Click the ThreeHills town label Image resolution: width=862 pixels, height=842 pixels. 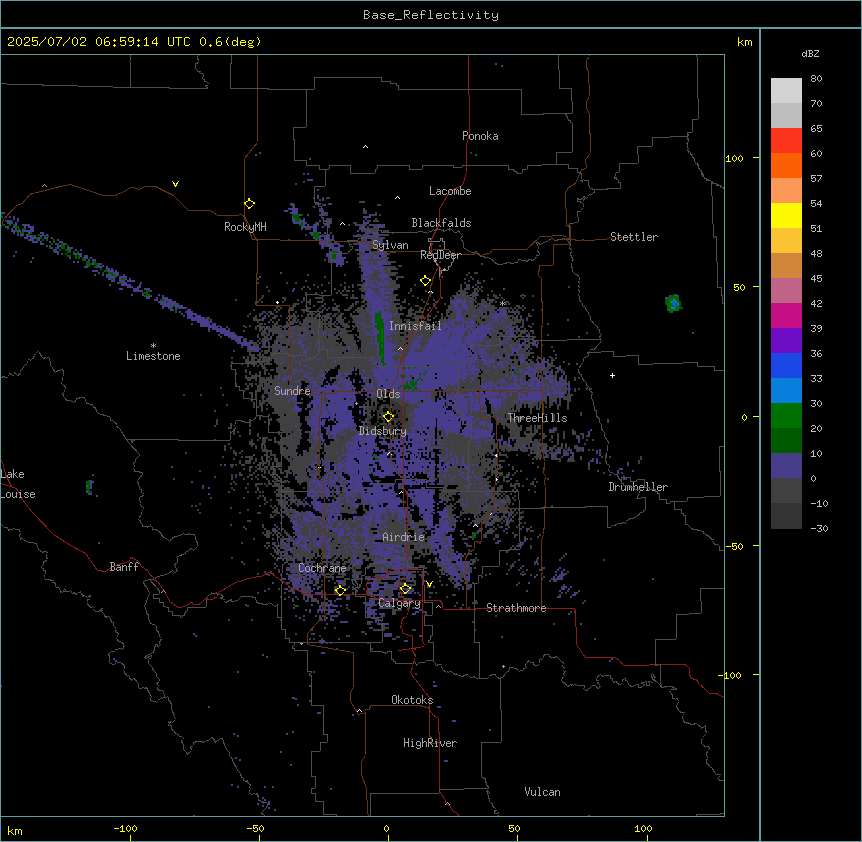[x=537, y=418]
